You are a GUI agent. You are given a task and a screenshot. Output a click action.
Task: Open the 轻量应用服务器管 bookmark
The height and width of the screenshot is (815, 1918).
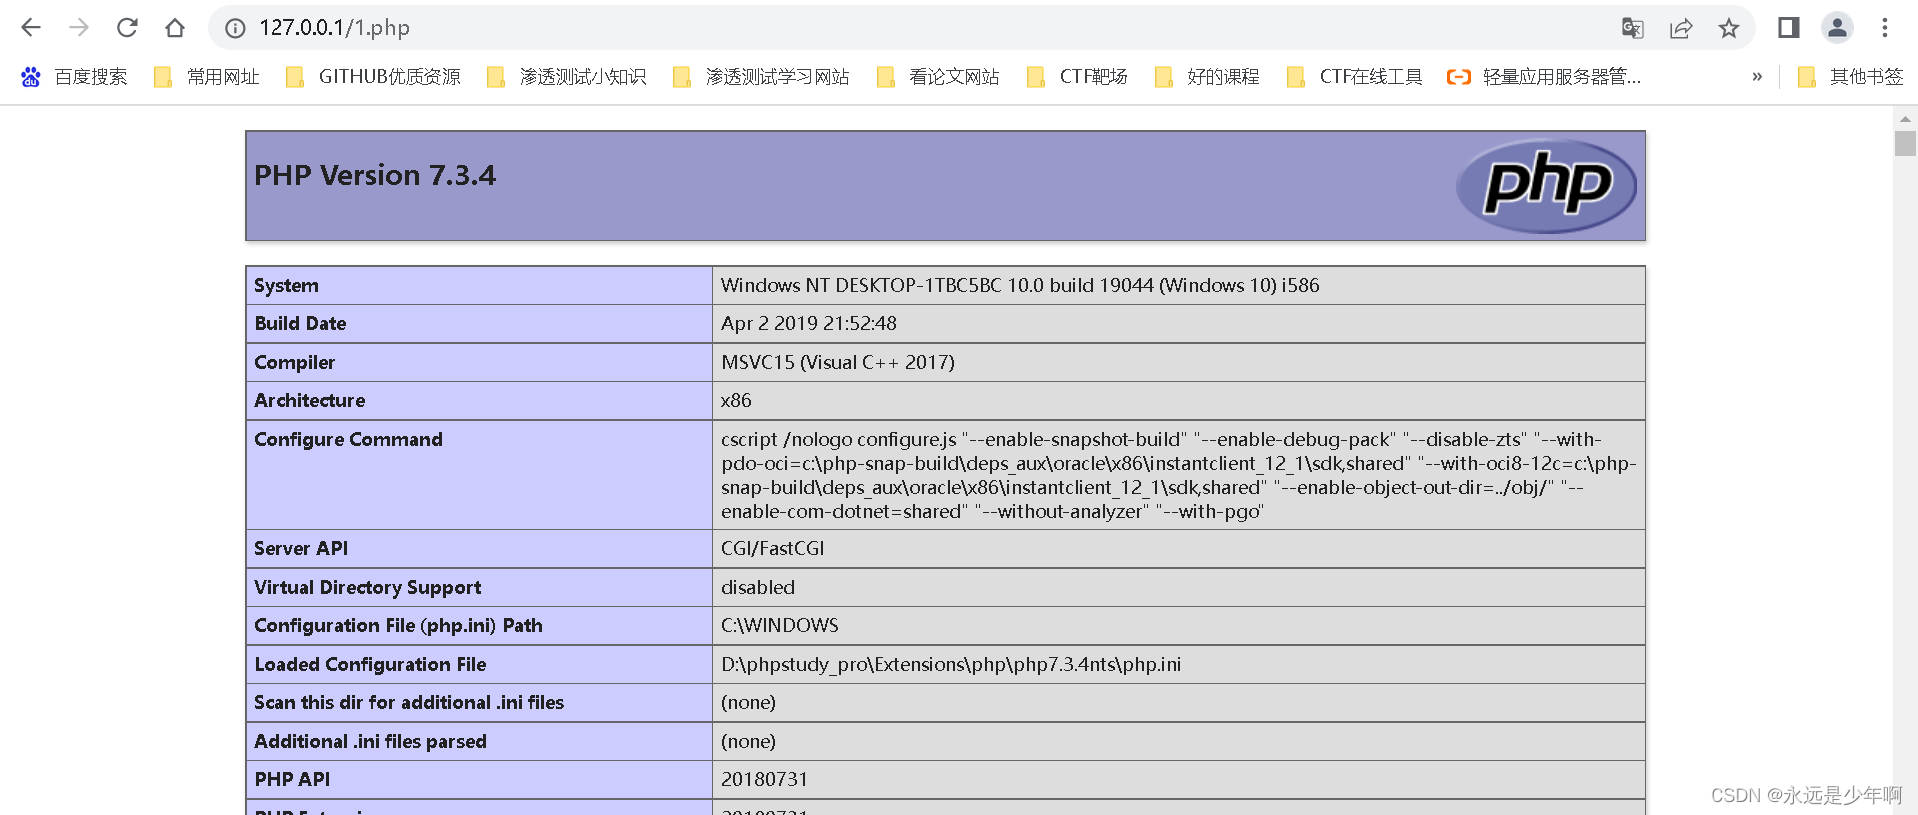point(1544,77)
